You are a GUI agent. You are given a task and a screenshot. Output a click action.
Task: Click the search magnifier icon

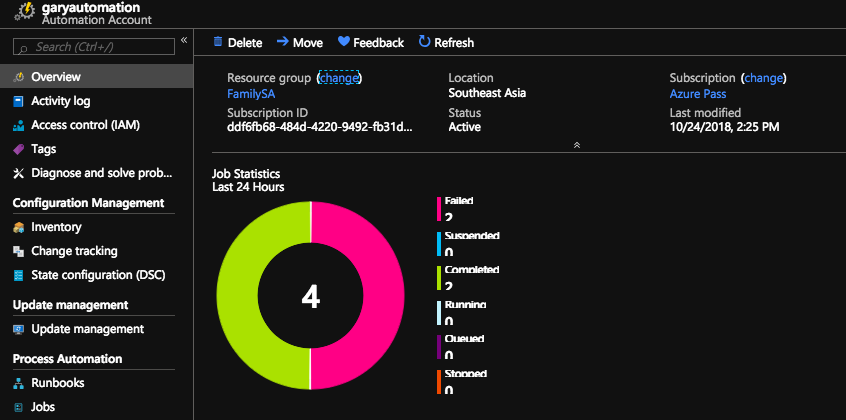23,48
